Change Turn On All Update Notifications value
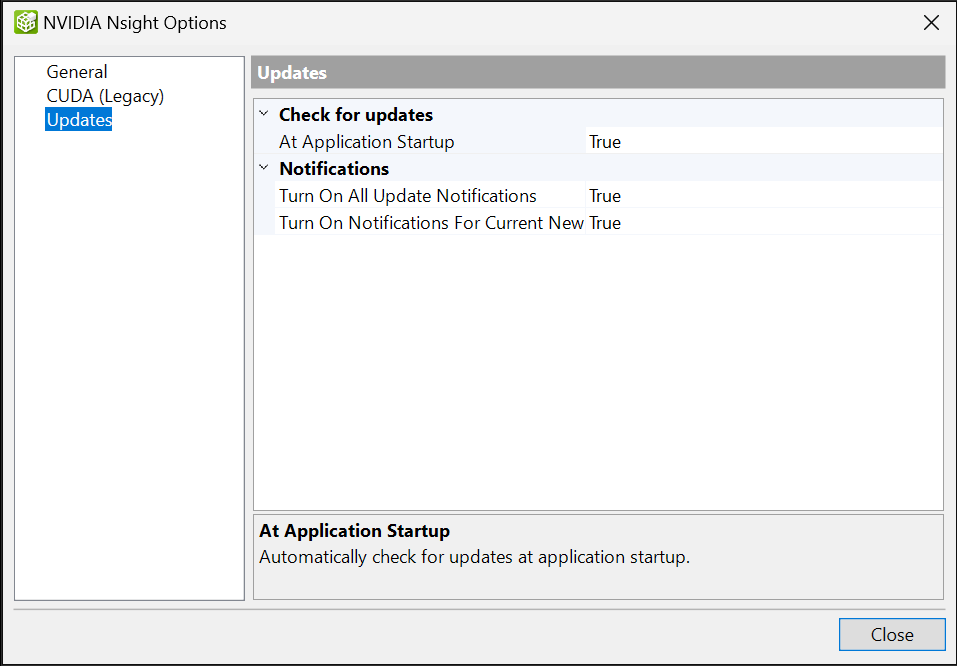The width and height of the screenshot is (957, 666). pyautogui.click(x=764, y=195)
